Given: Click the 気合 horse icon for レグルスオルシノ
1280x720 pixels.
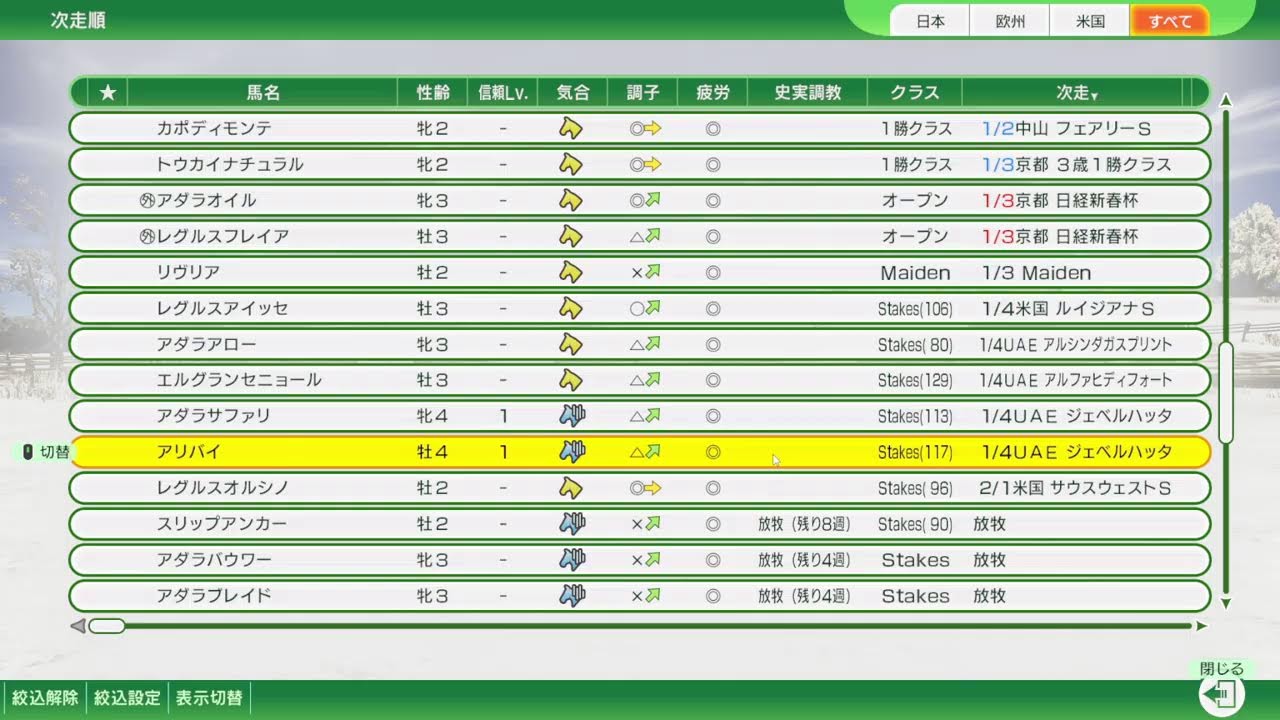Looking at the screenshot, I should coord(570,488).
